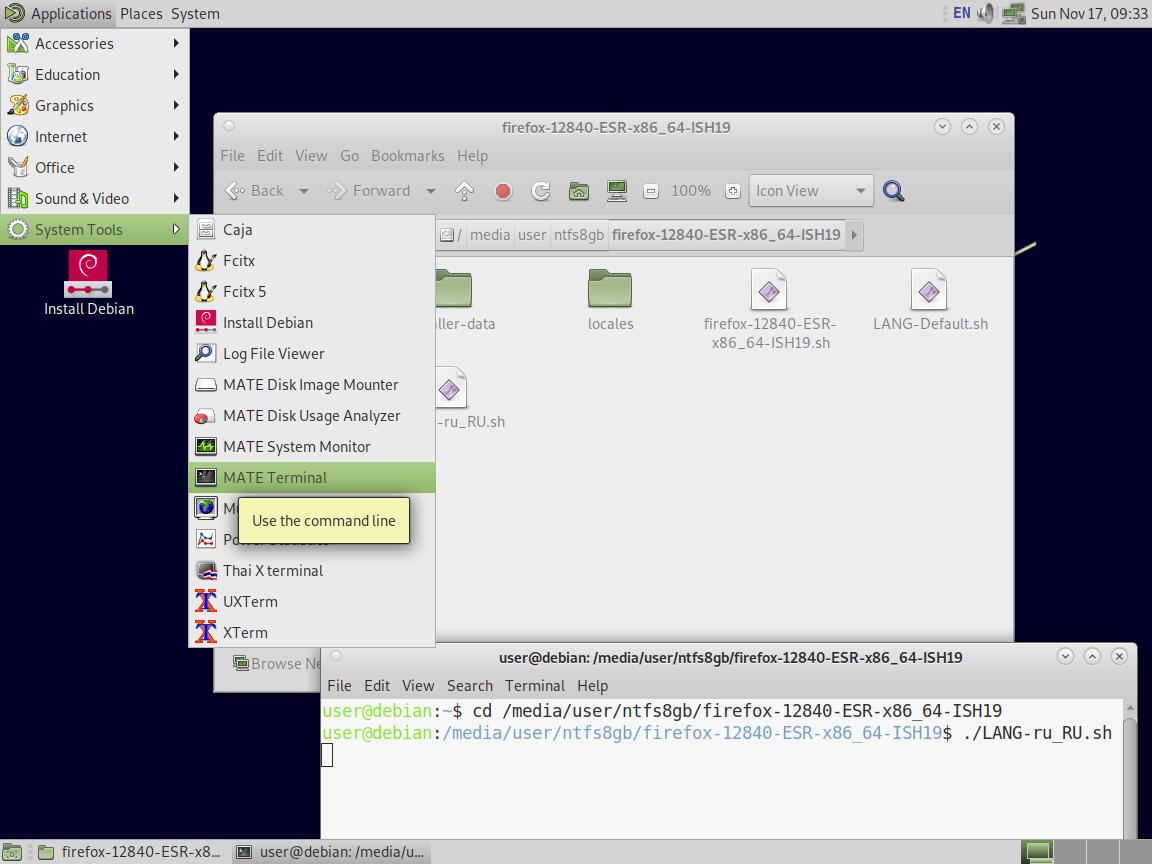Click the EN keyboard layout indicator
This screenshot has width=1152, height=864.
[962, 13]
